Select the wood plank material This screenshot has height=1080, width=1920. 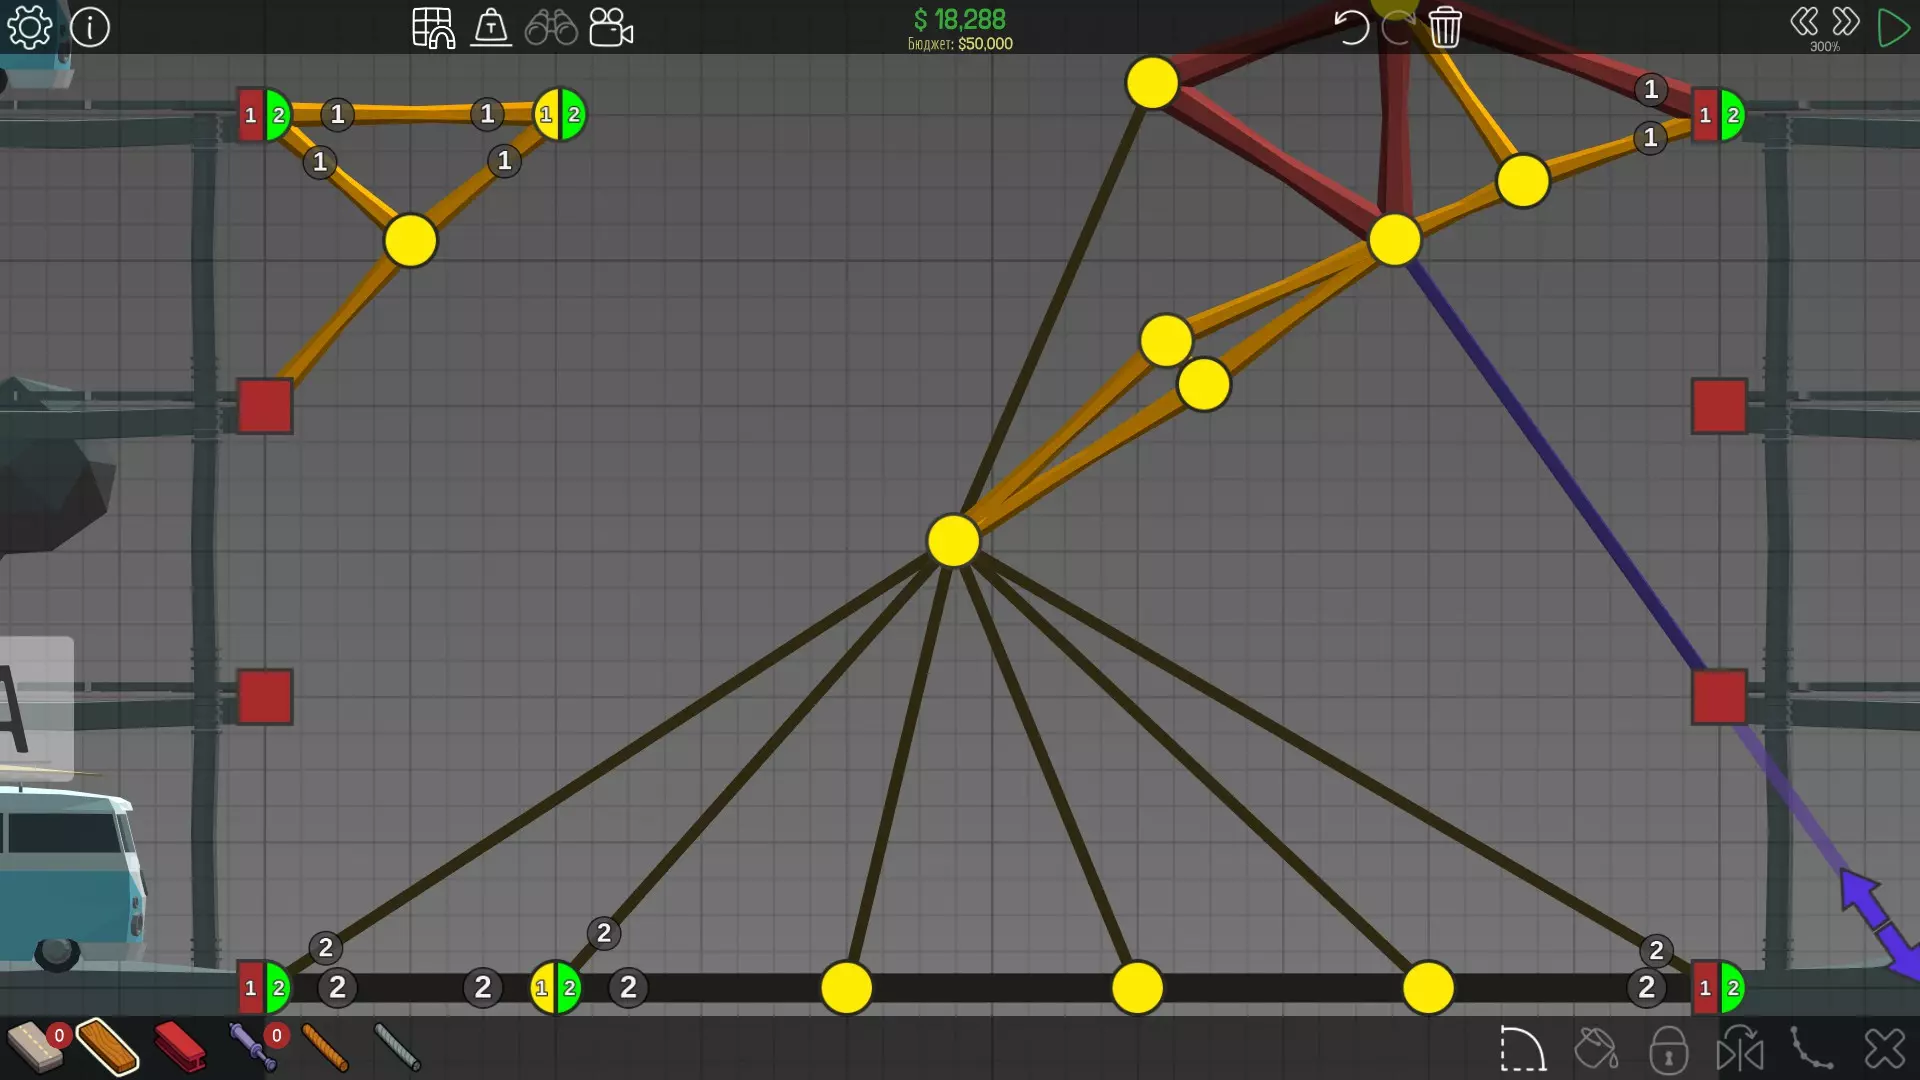coord(107,1046)
